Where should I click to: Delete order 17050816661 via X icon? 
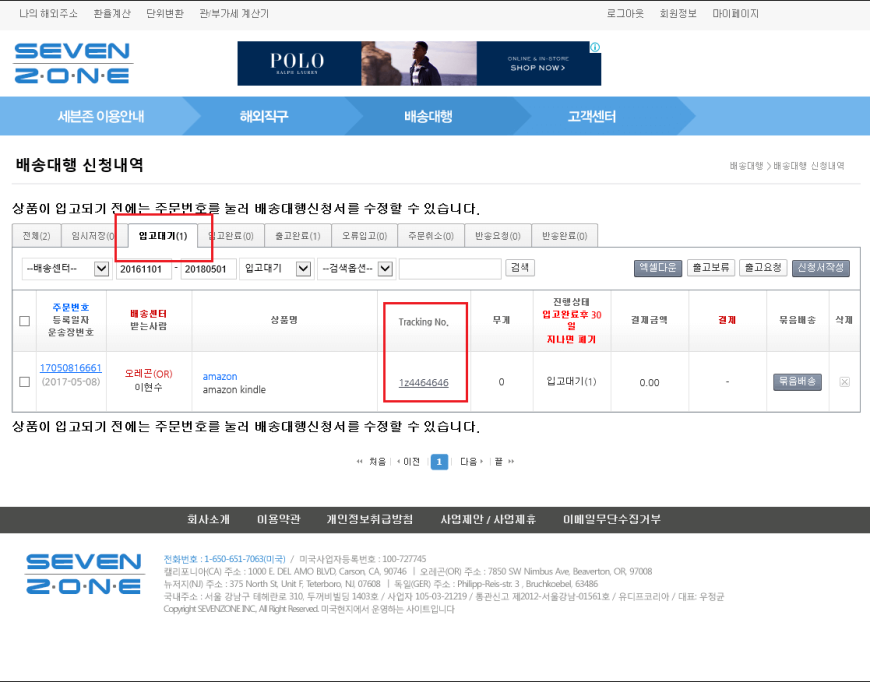844,382
